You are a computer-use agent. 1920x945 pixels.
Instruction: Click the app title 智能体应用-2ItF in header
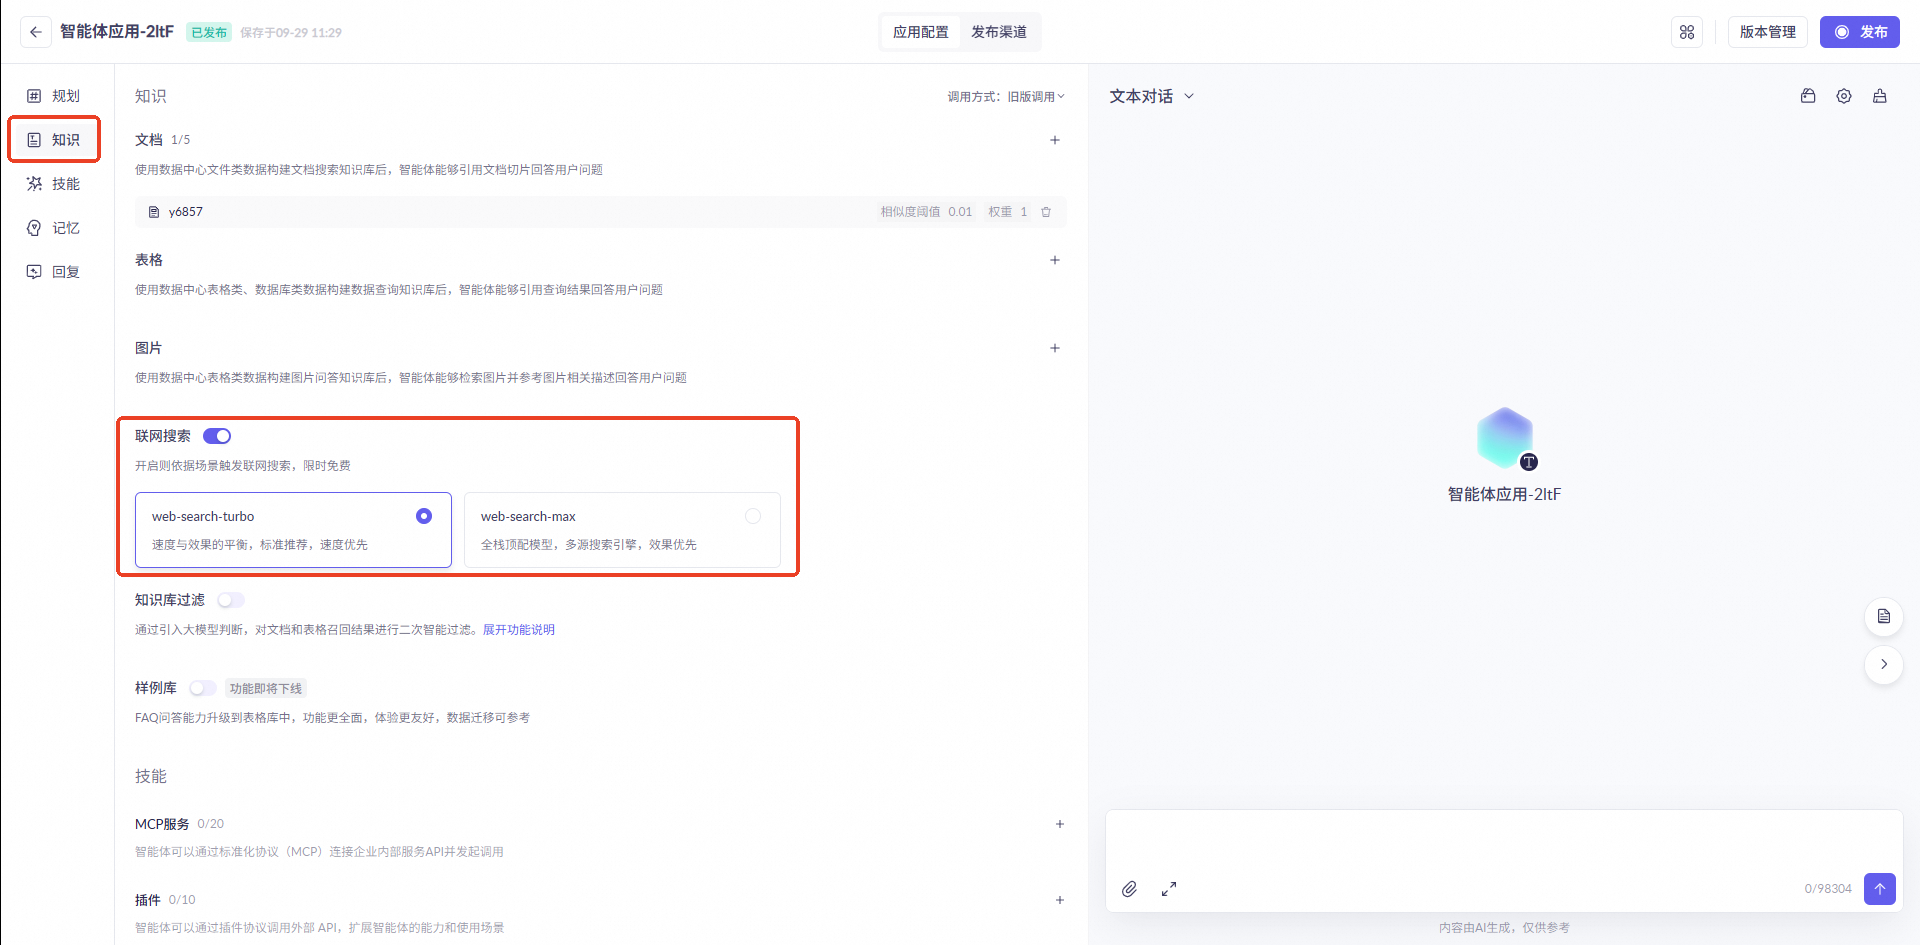pyautogui.click(x=117, y=32)
